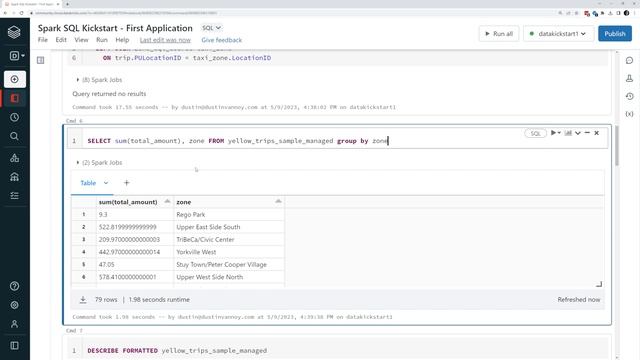Viewport: 640px width, 360px height.
Task: Select the Rego Park zone cell
Action: pyautogui.click(x=229, y=214)
